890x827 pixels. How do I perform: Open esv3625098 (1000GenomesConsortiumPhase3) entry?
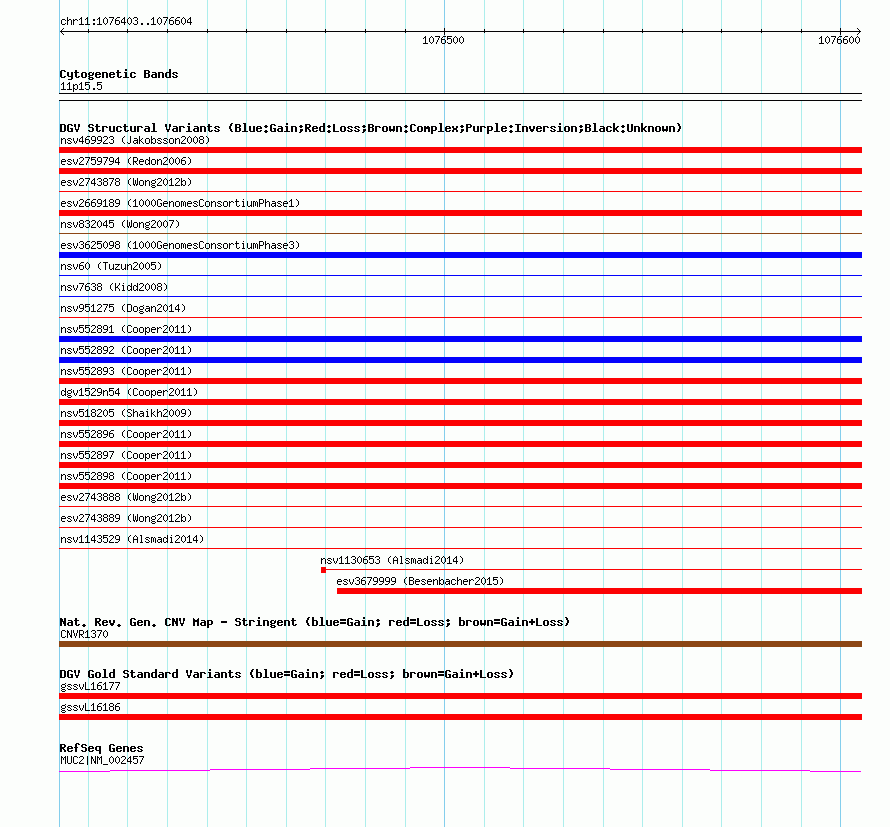tap(180, 245)
